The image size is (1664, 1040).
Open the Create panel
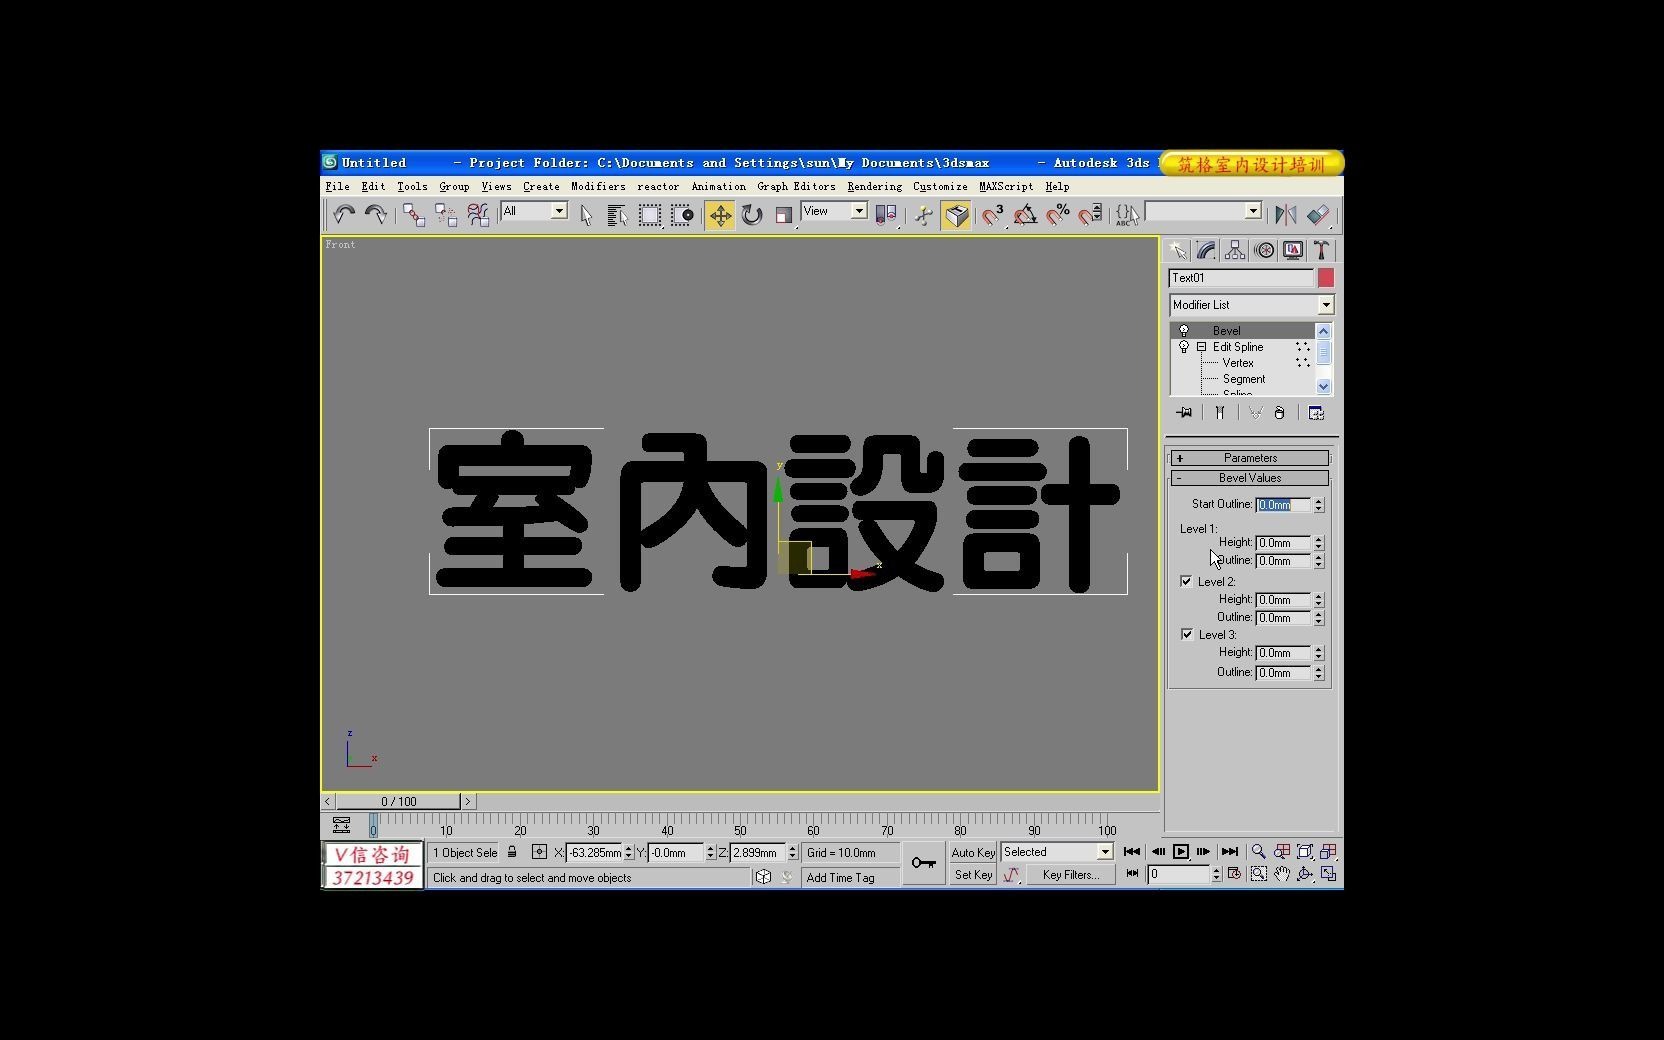tap(1178, 250)
